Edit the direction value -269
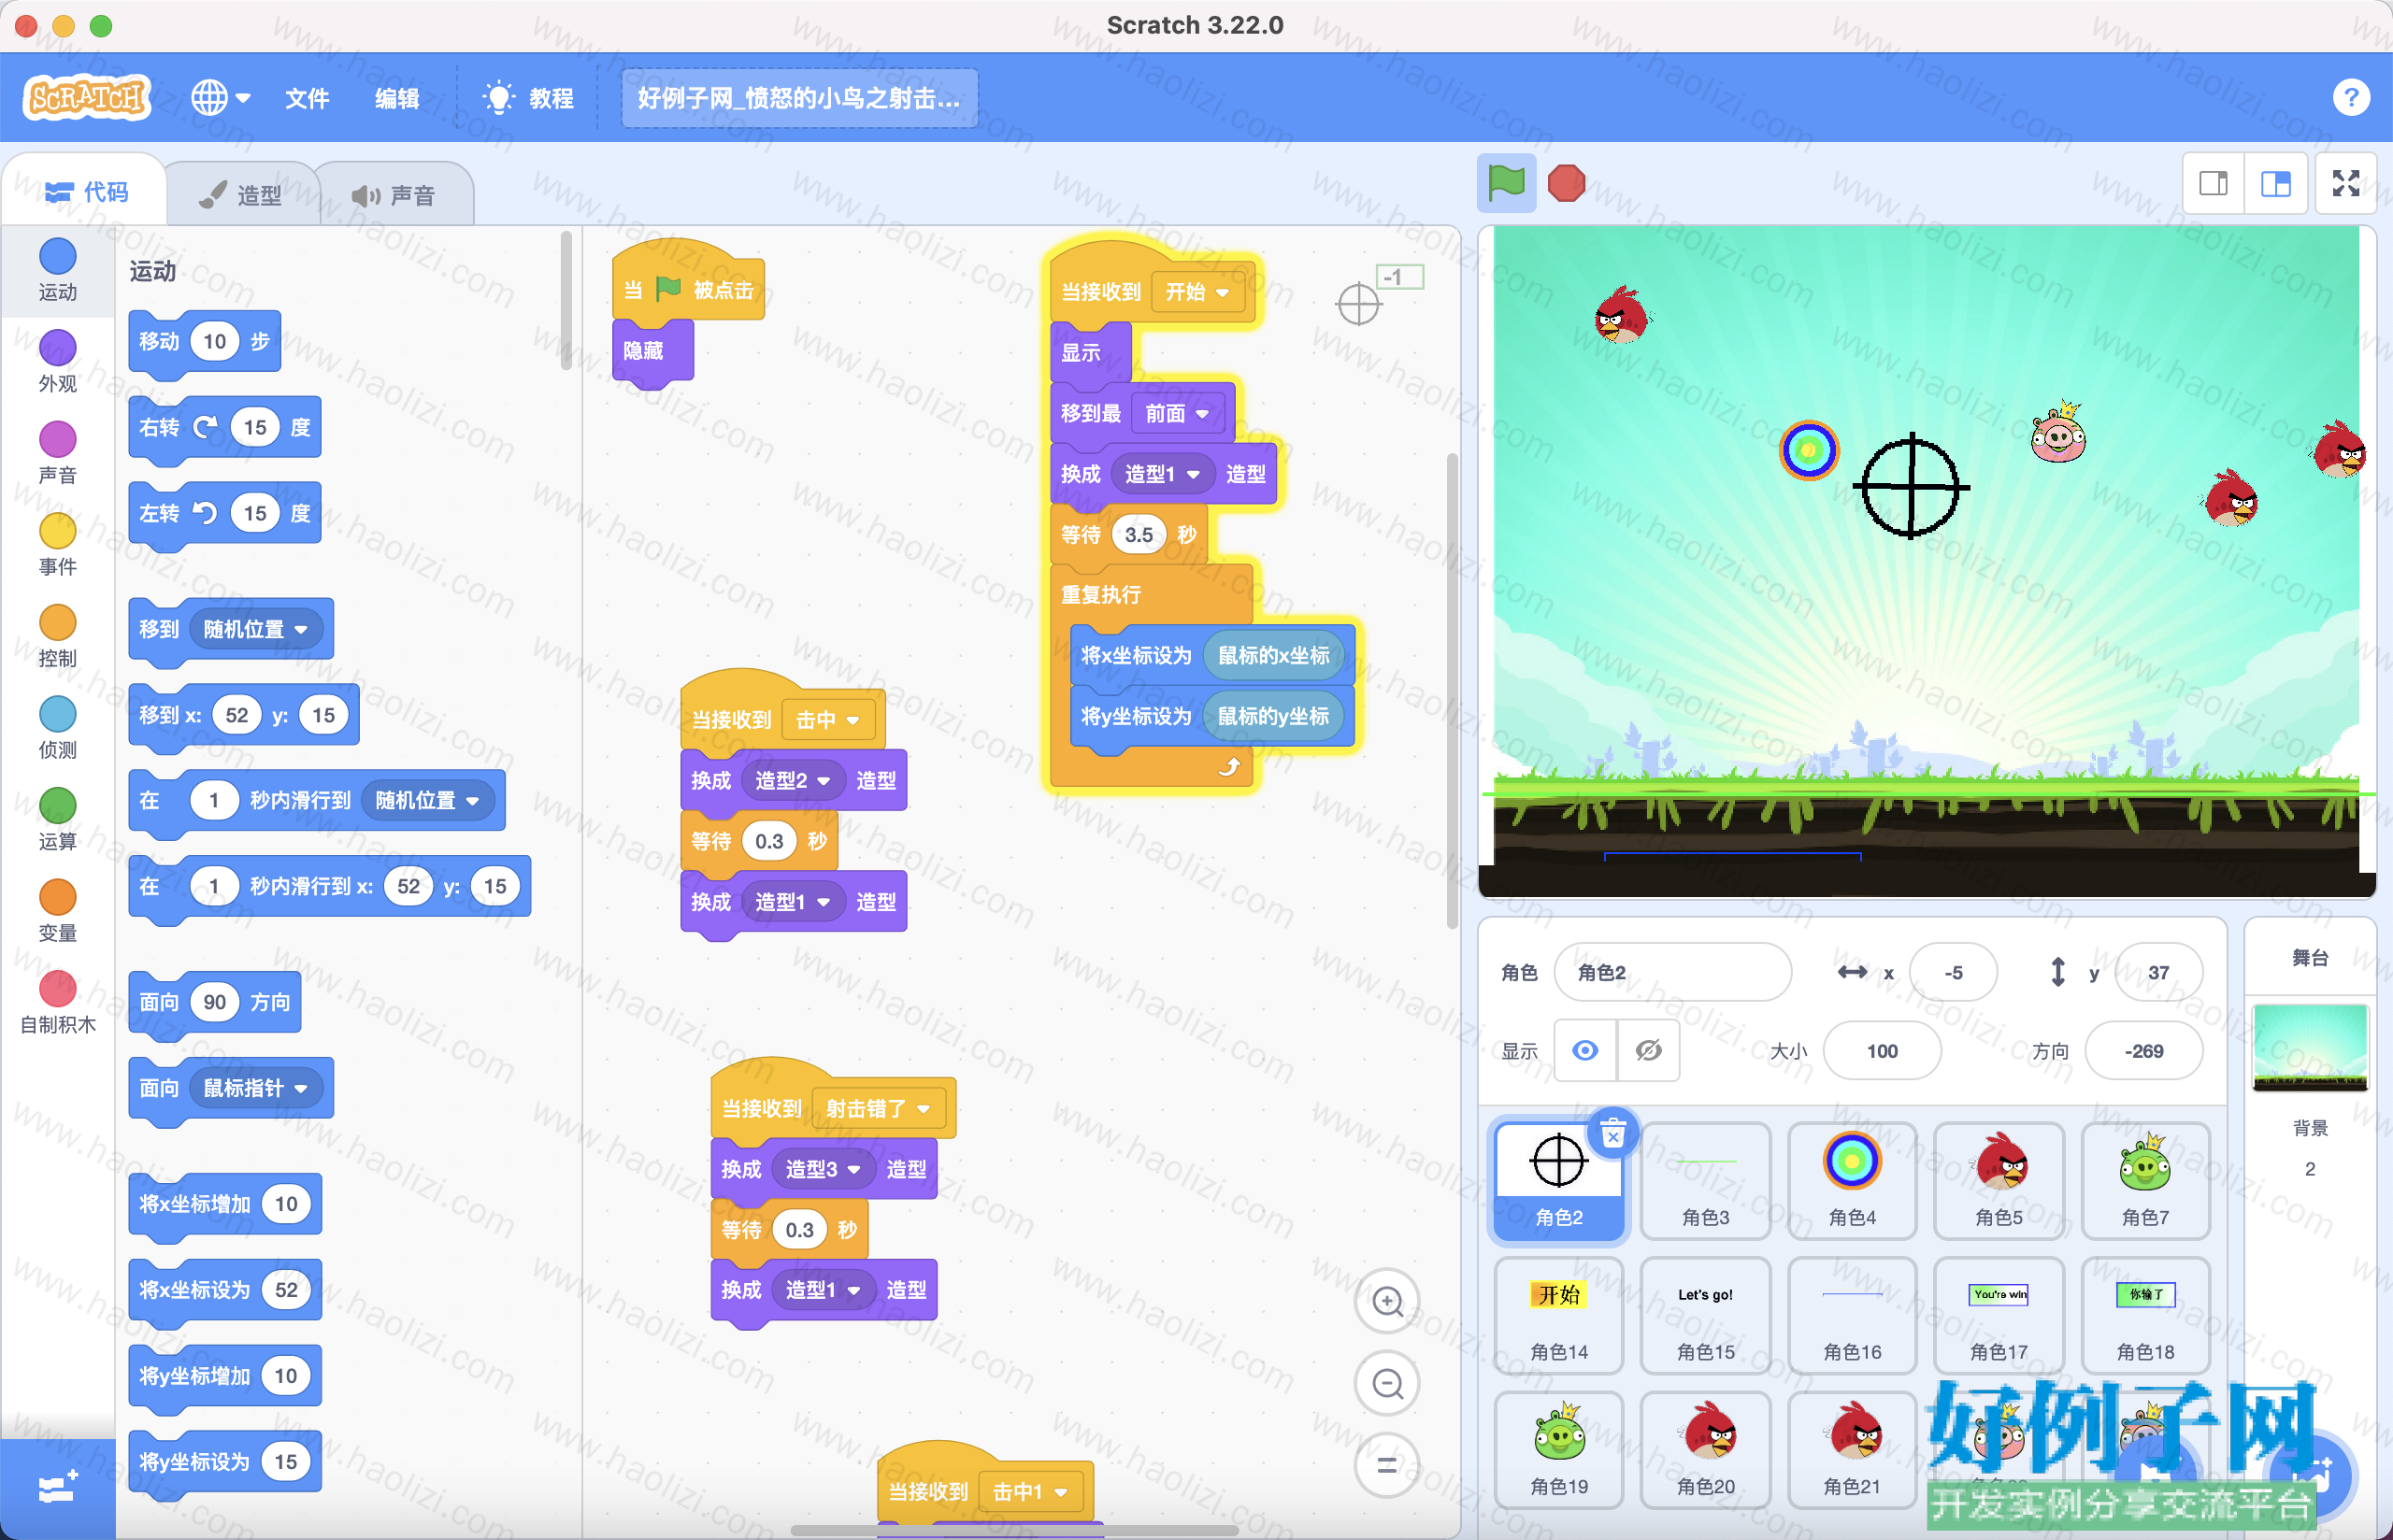Viewport: 2393px width, 1540px height. (2144, 1051)
